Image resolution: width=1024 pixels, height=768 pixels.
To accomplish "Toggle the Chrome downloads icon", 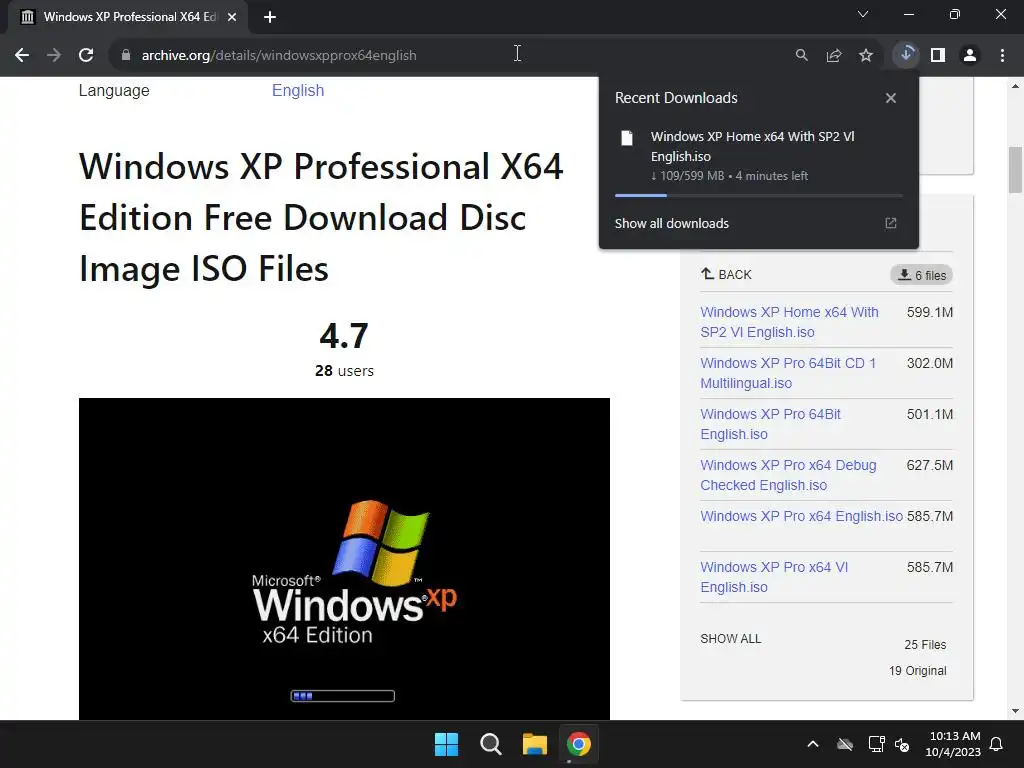I will [x=906, y=55].
